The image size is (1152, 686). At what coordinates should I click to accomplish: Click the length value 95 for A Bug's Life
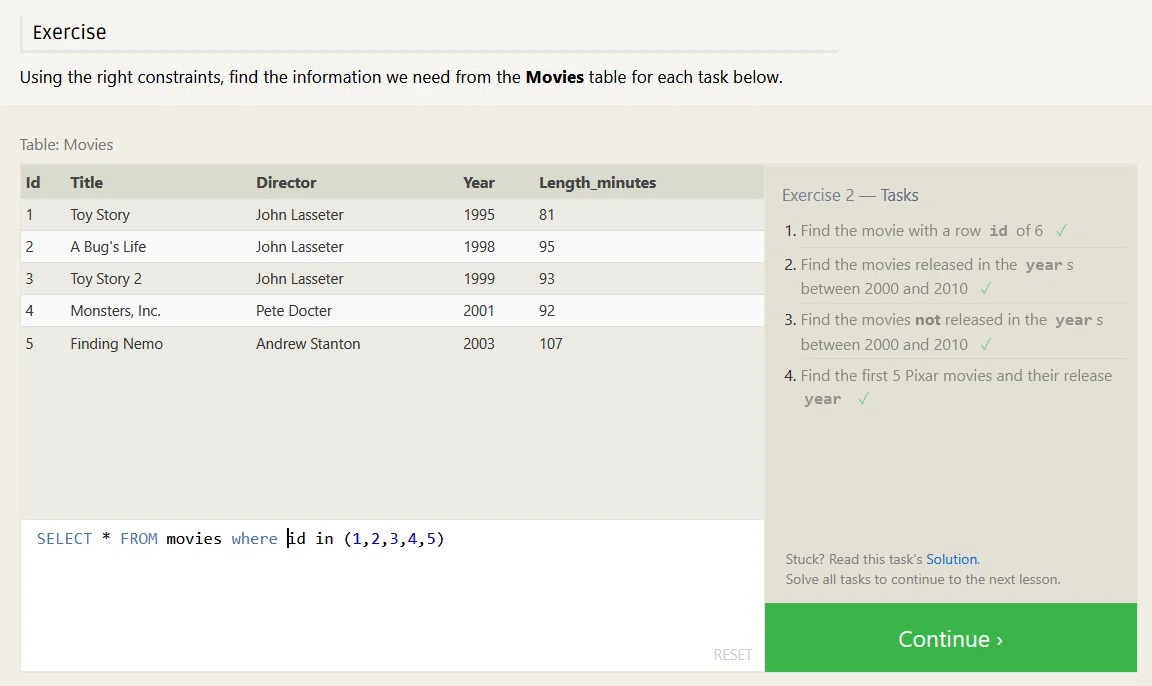[x=547, y=247]
